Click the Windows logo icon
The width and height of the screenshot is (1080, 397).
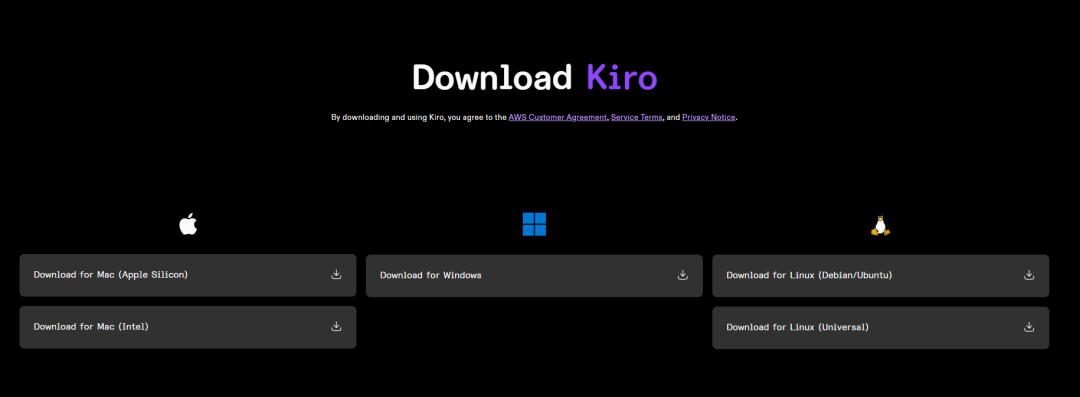(534, 224)
